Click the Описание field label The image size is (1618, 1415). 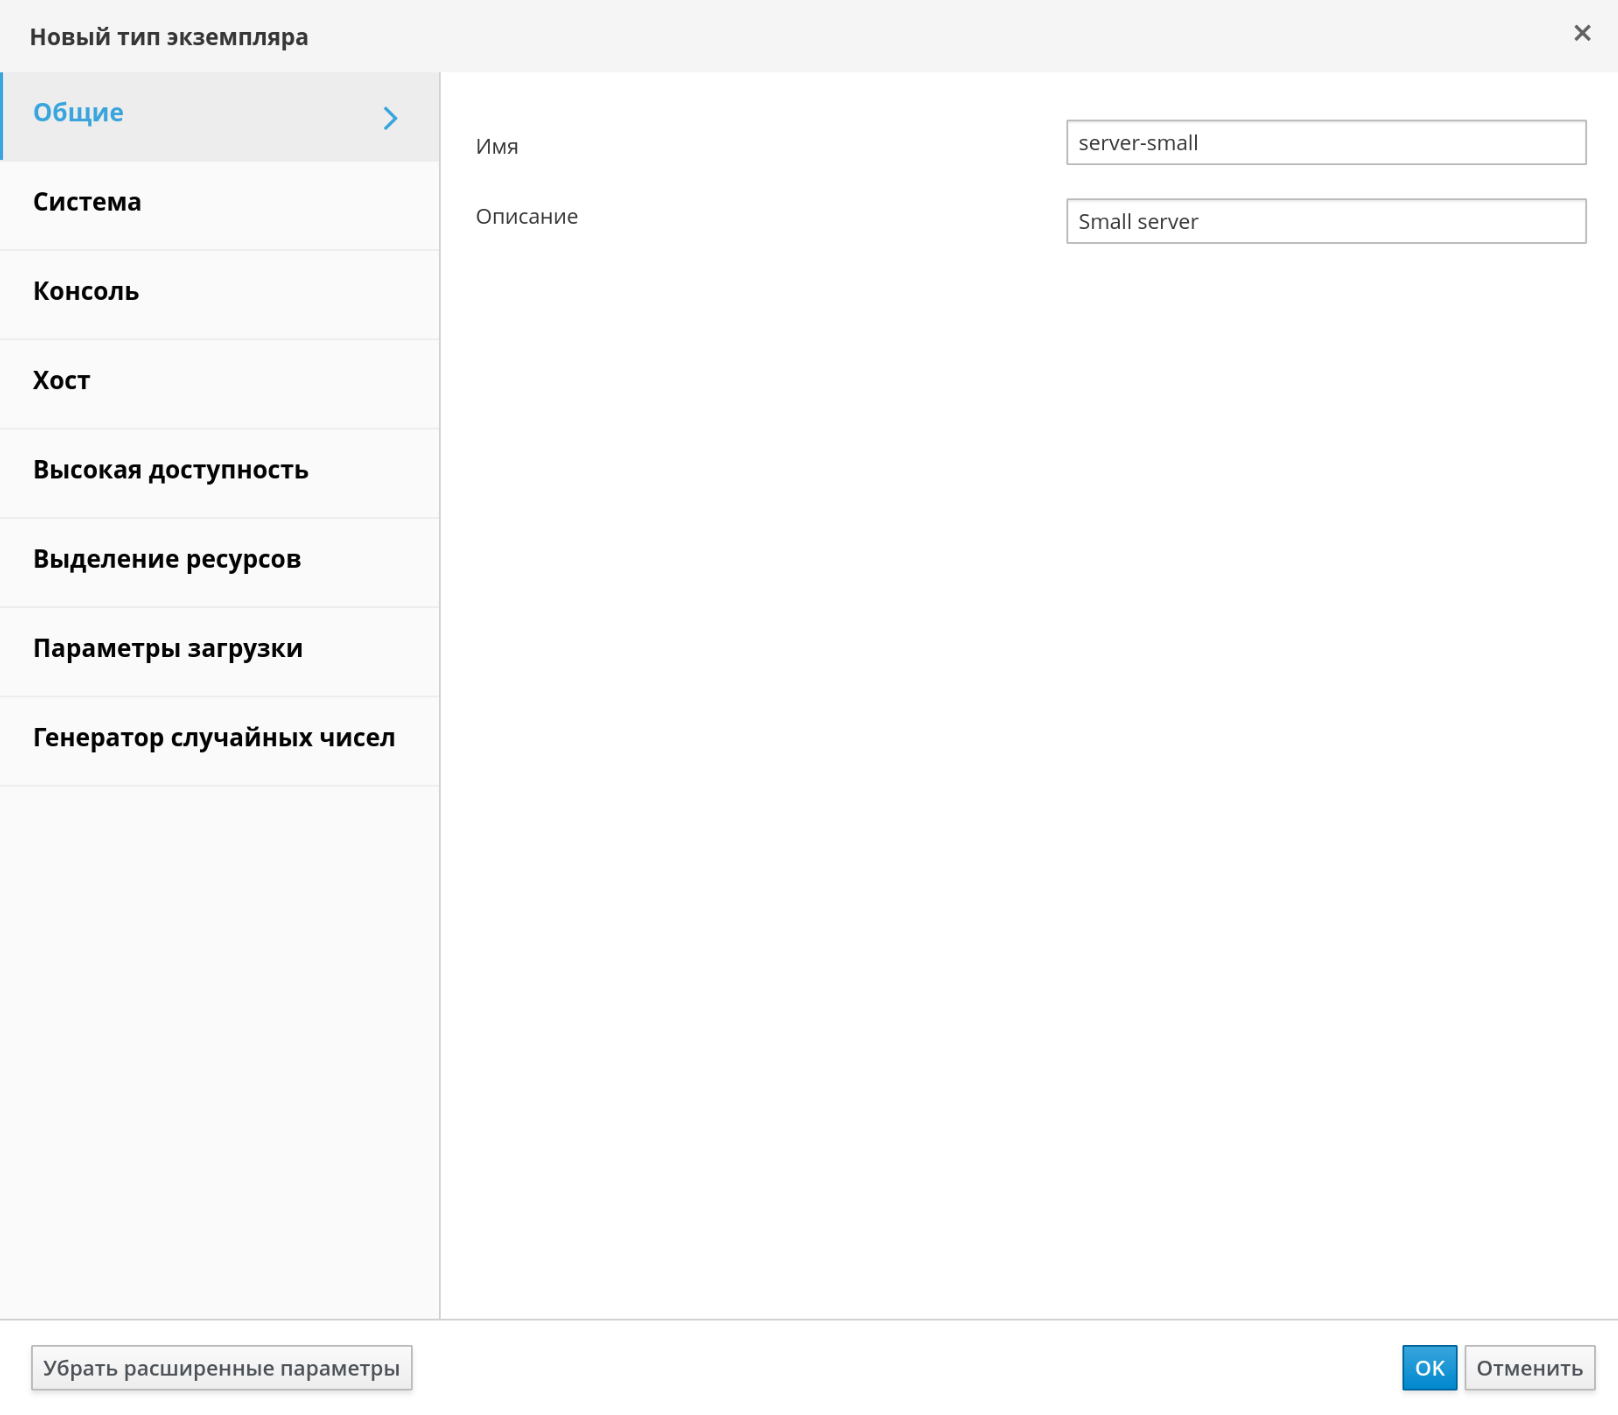point(527,217)
